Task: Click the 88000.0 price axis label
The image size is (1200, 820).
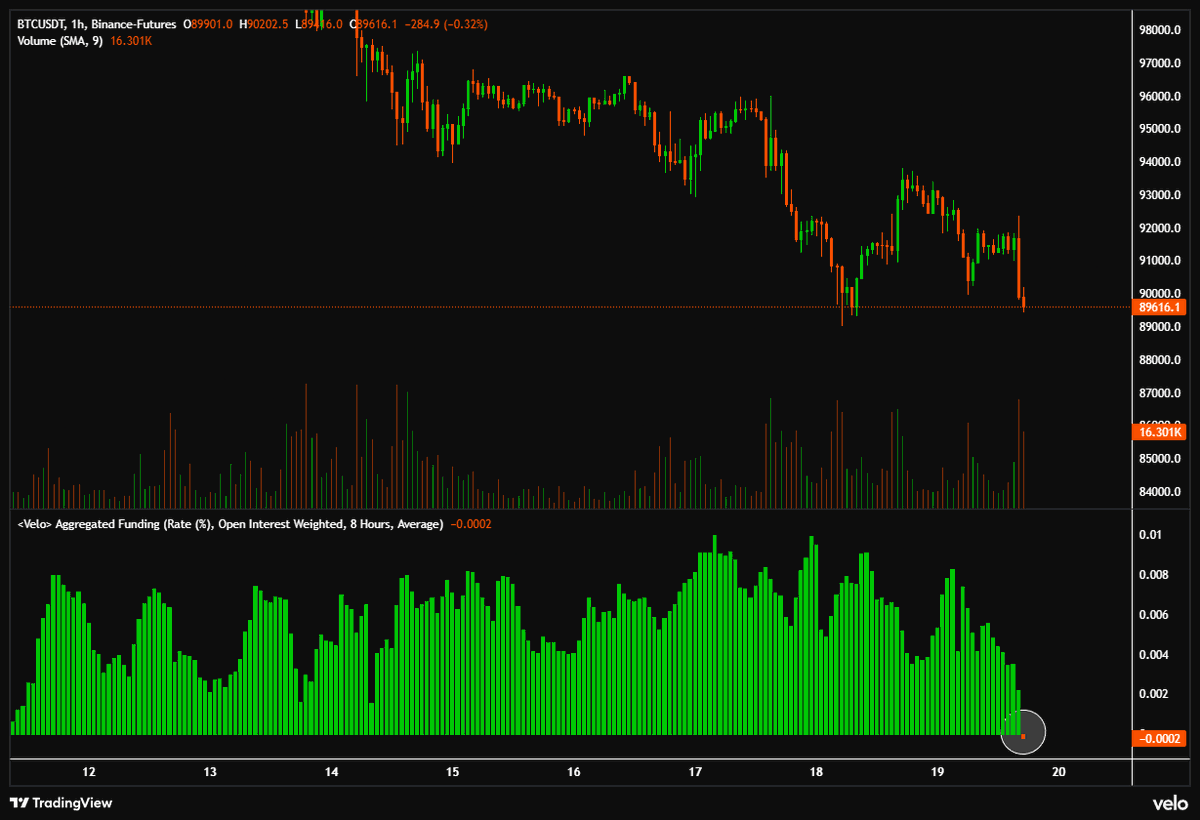Action: [x=1161, y=360]
